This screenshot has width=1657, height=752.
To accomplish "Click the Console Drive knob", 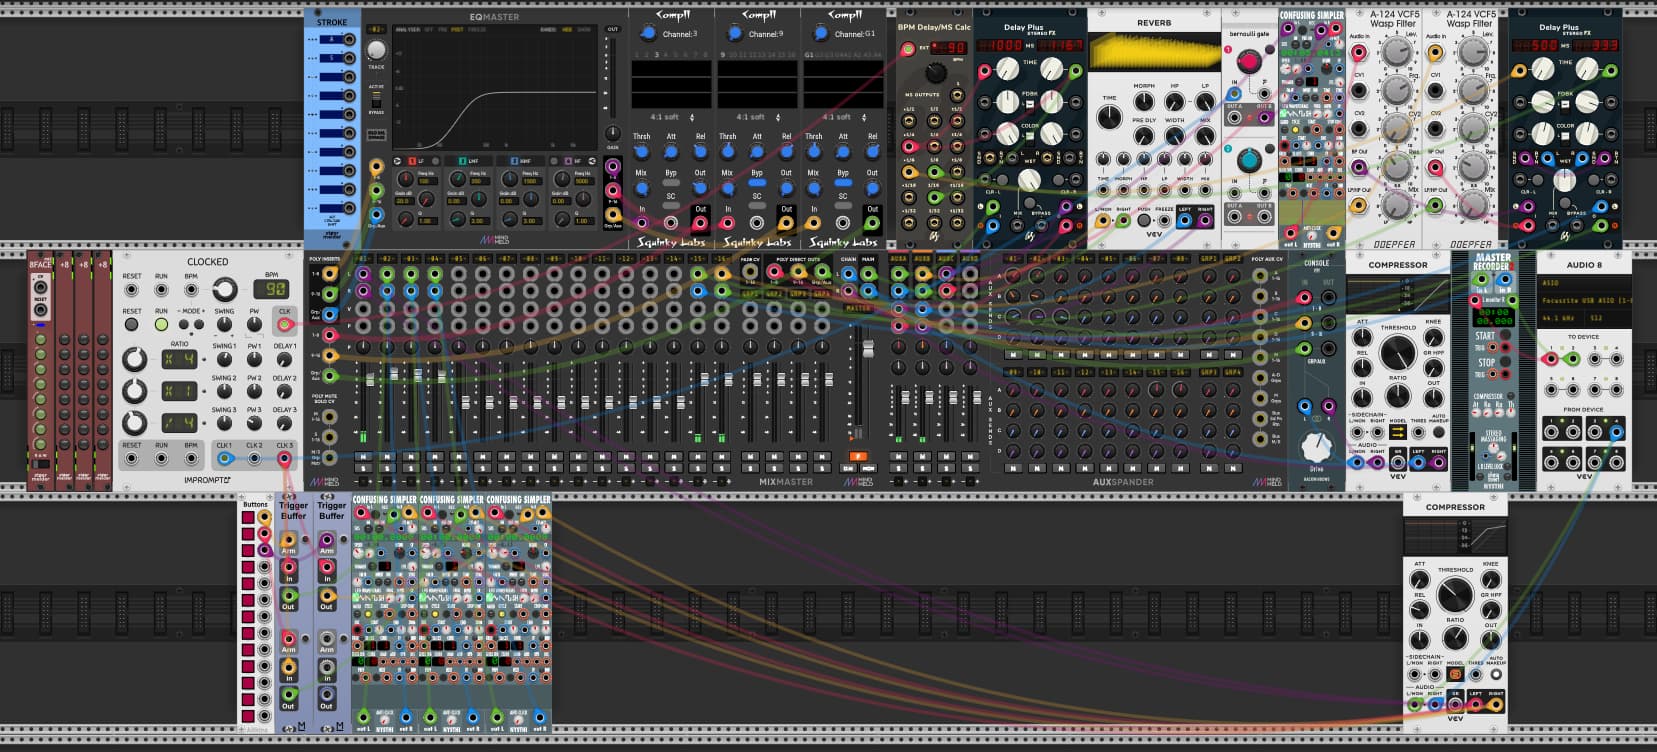I will pyautogui.click(x=1316, y=447).
